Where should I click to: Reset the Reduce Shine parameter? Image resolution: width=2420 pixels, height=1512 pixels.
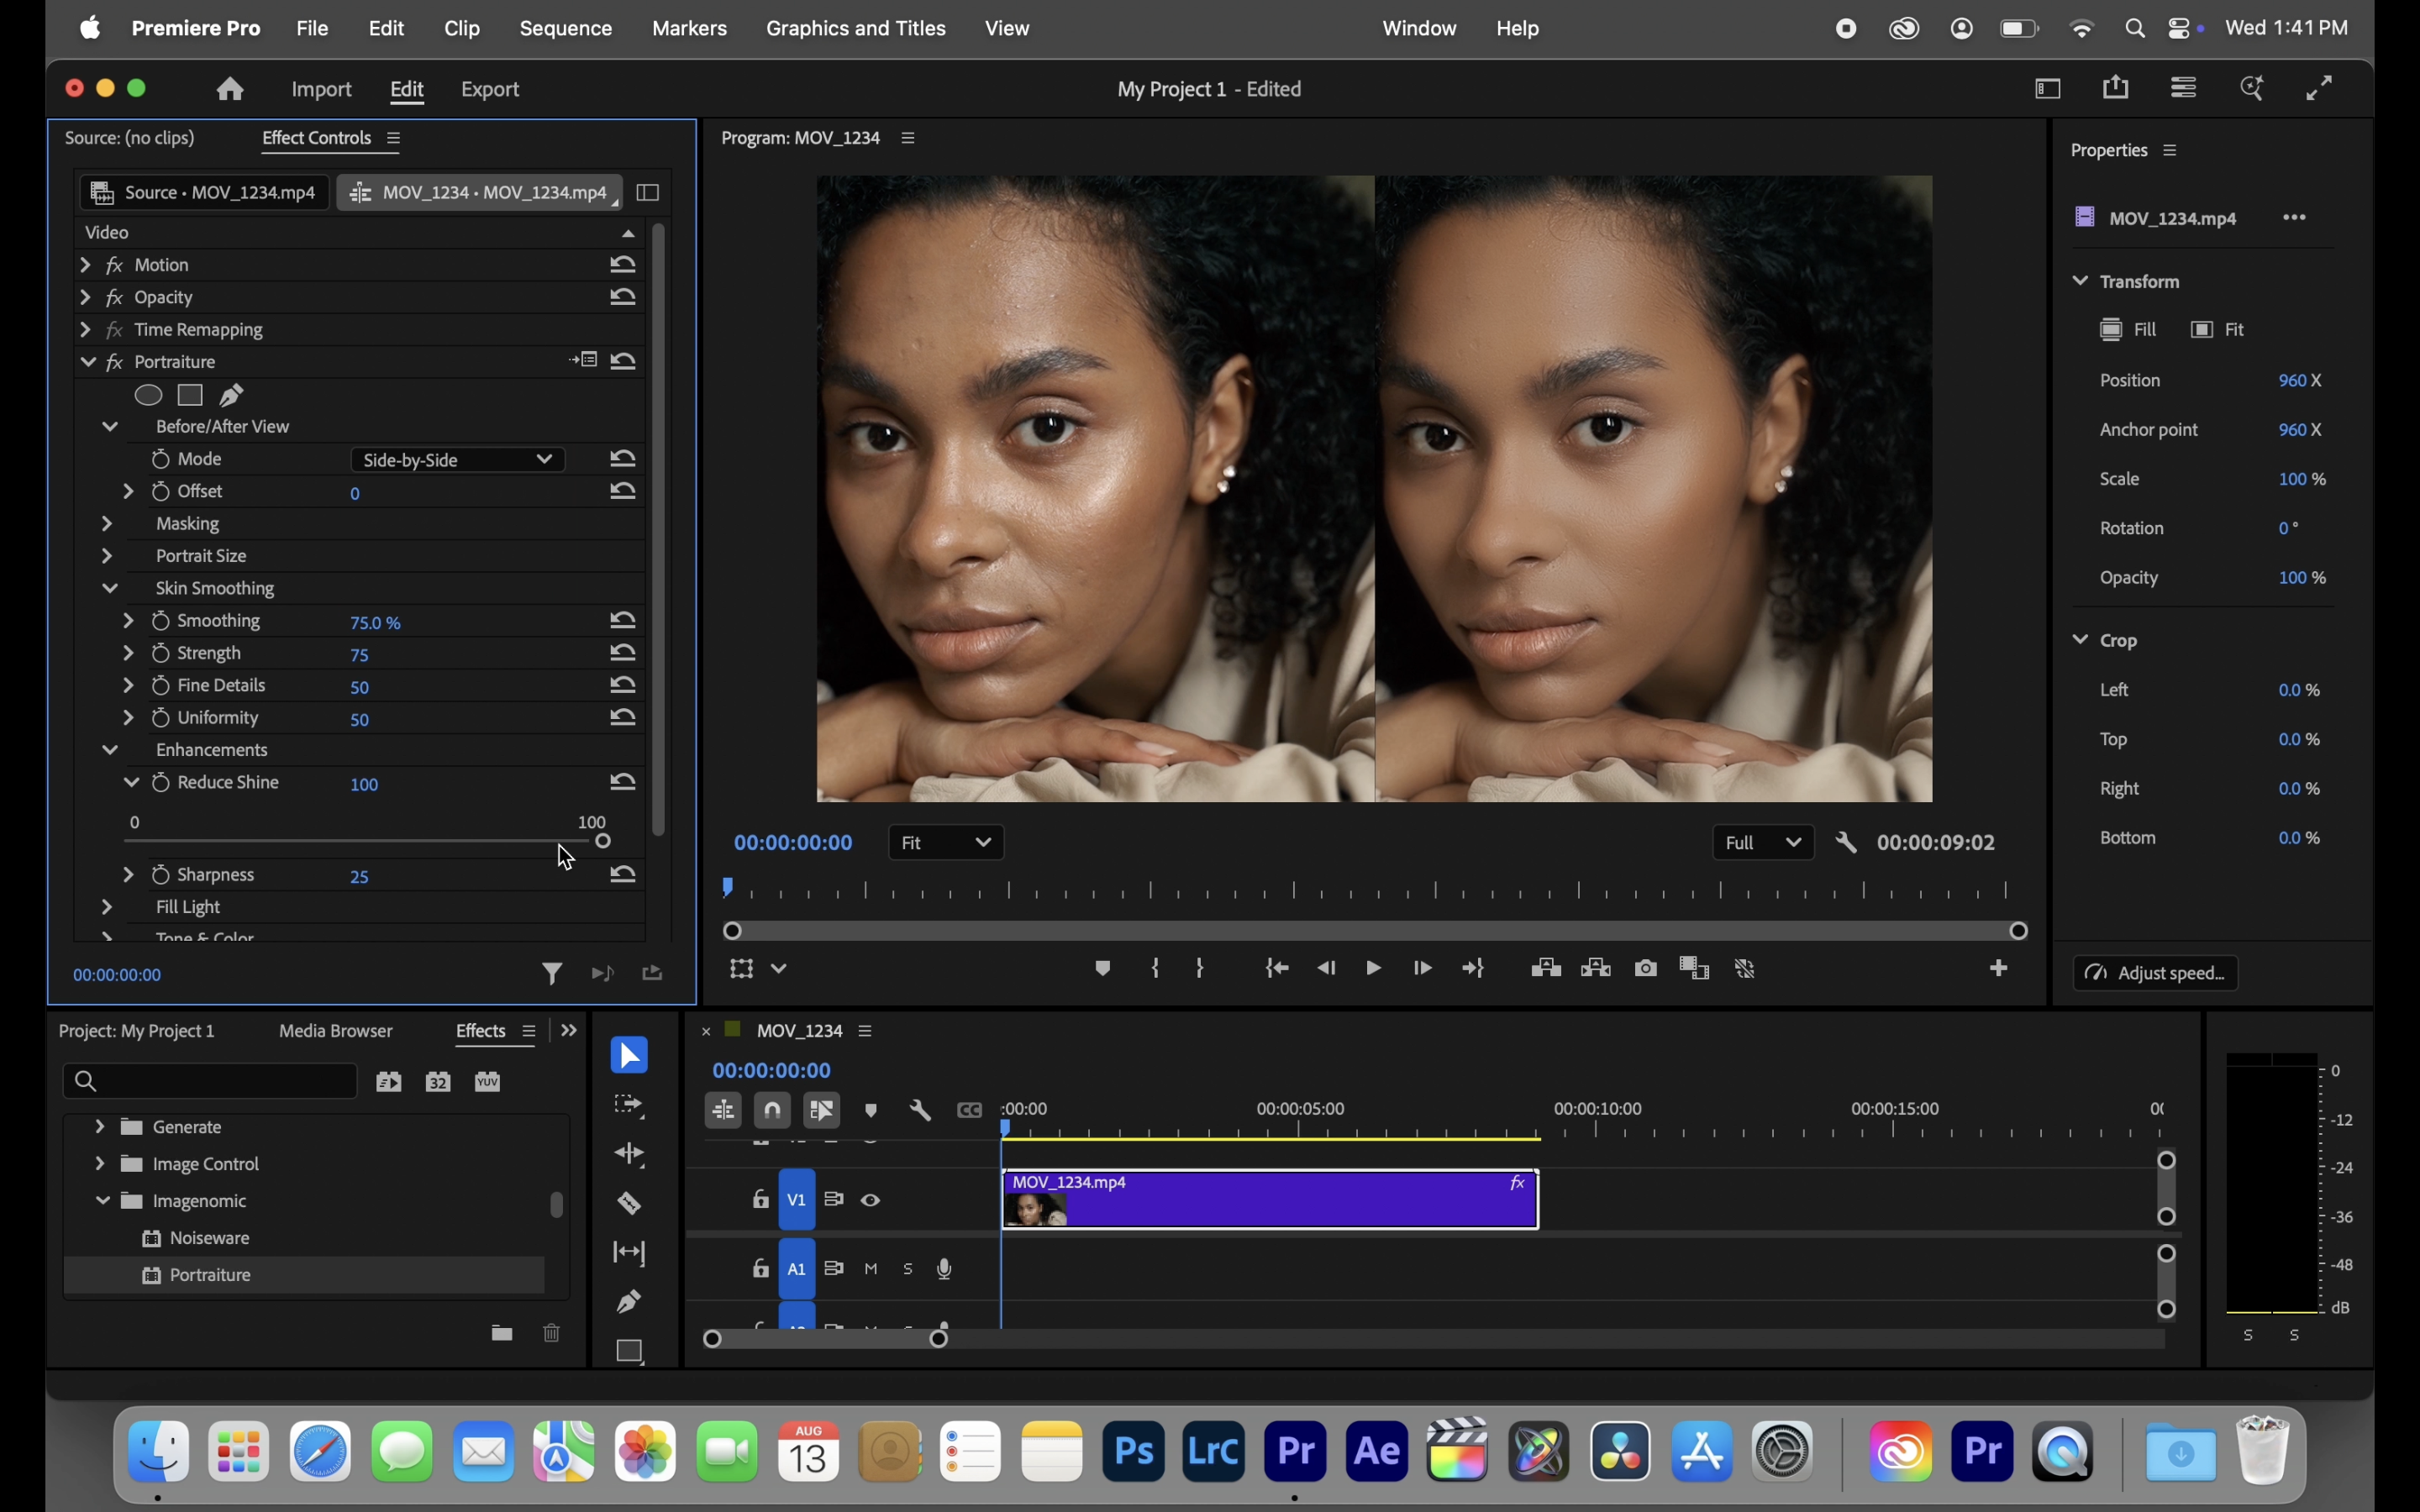pyautogui.click(x=623, y=782)
